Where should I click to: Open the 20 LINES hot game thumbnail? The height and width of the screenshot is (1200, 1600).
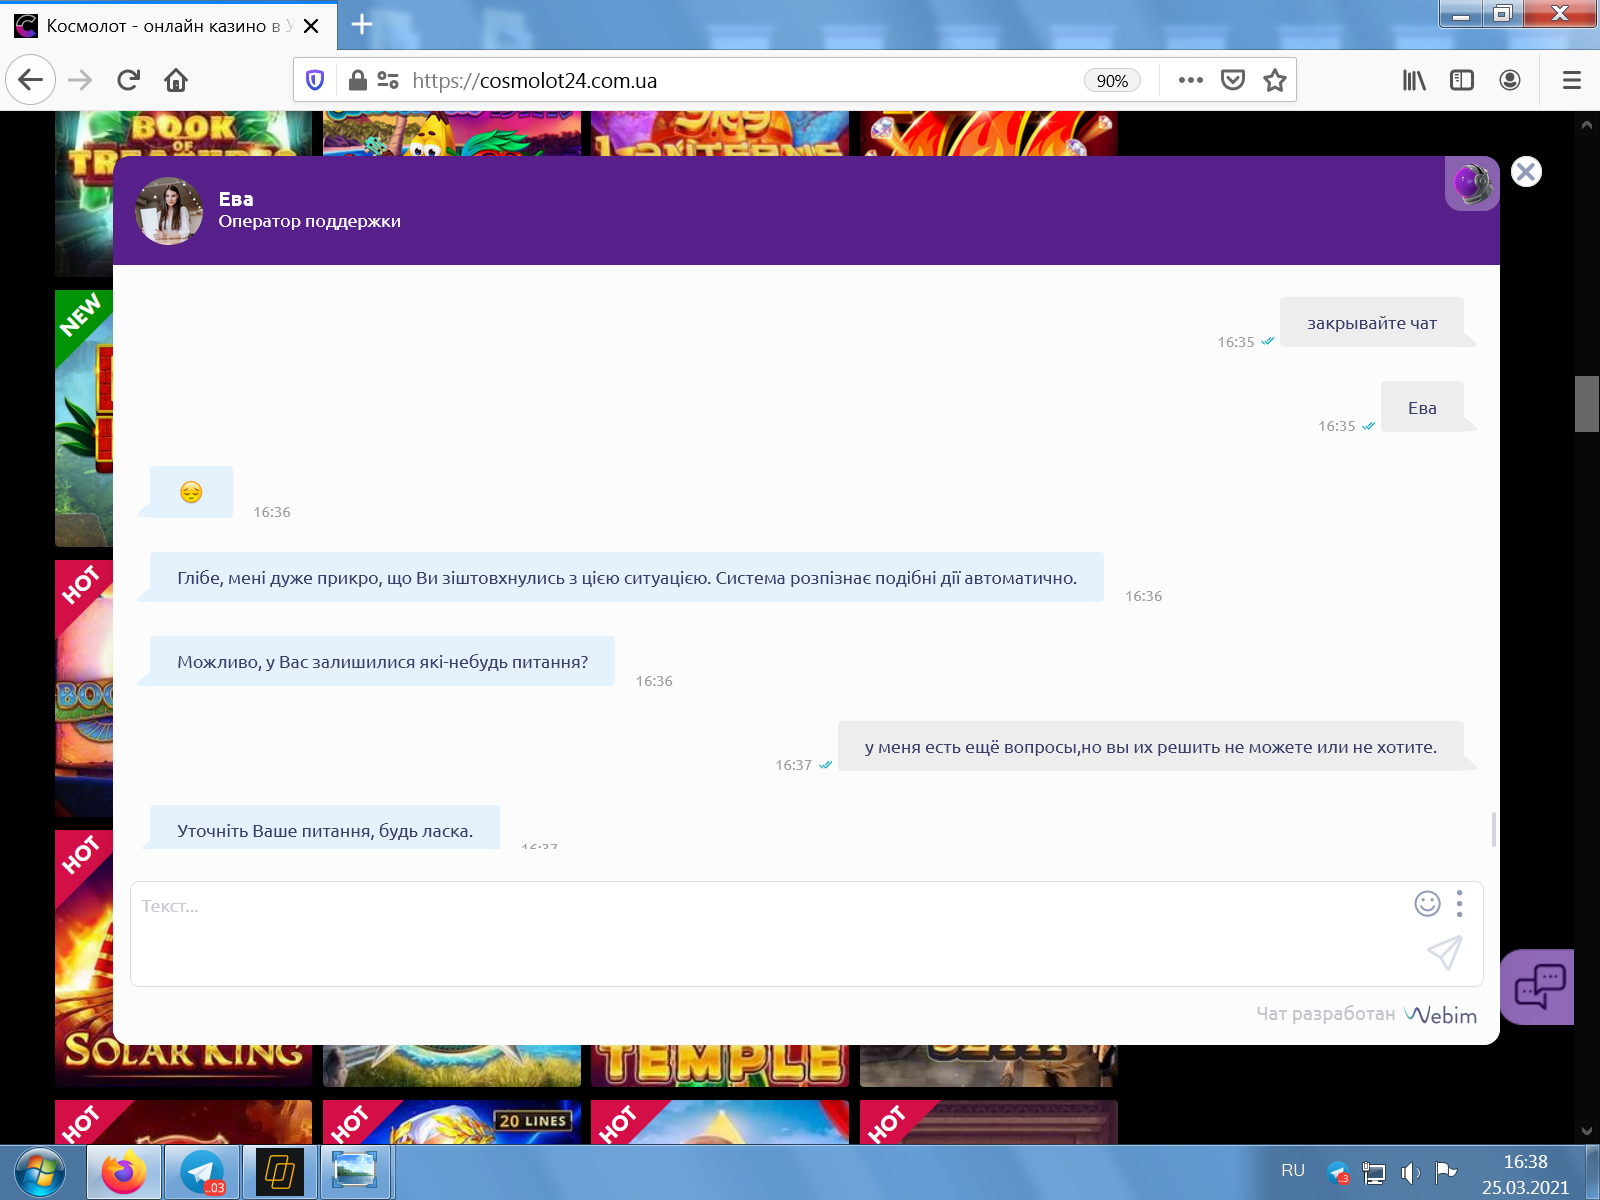pyautogui.click(x=452, y=1122)
